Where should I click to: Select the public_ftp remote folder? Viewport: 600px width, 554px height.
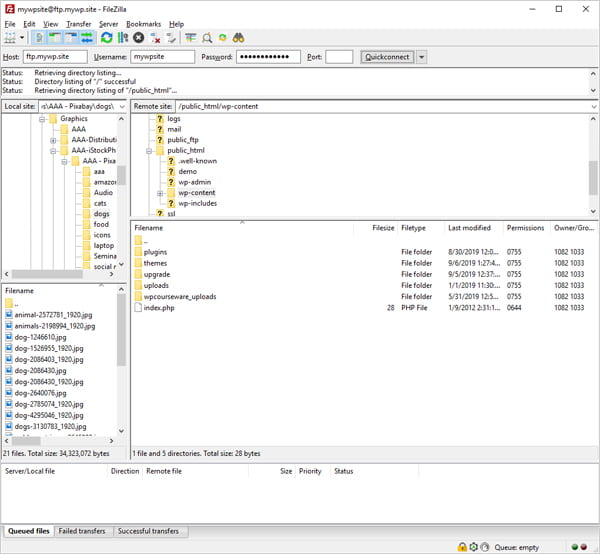[x=183, y=140]
